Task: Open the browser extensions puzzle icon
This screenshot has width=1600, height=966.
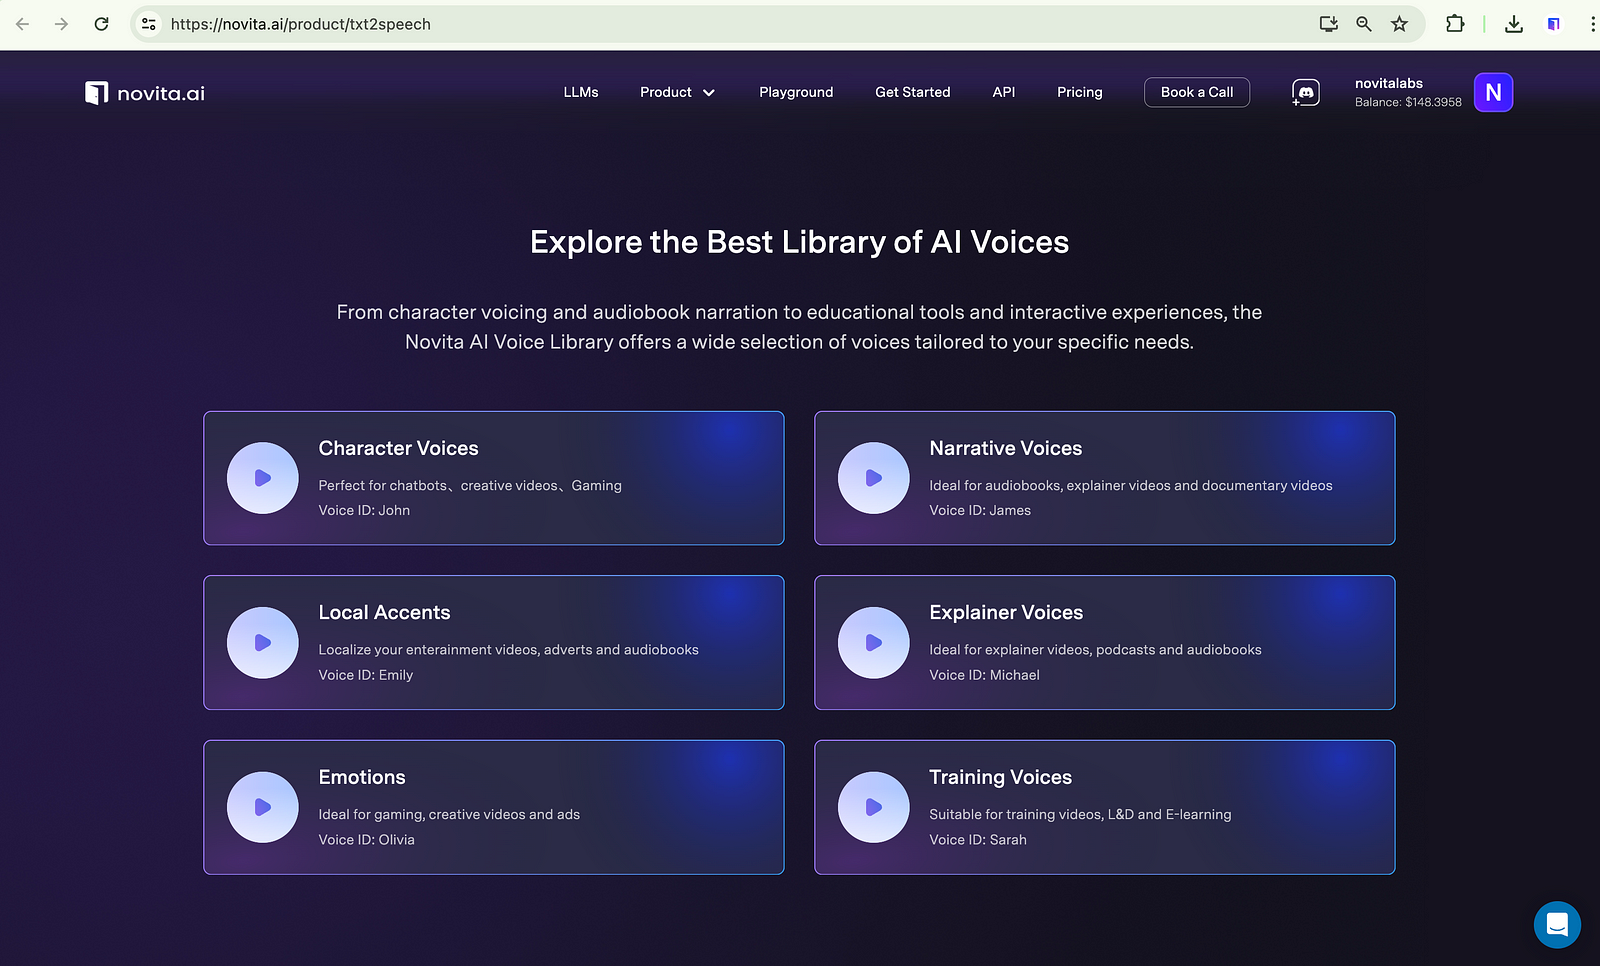Action: (x=1455, y=24)
